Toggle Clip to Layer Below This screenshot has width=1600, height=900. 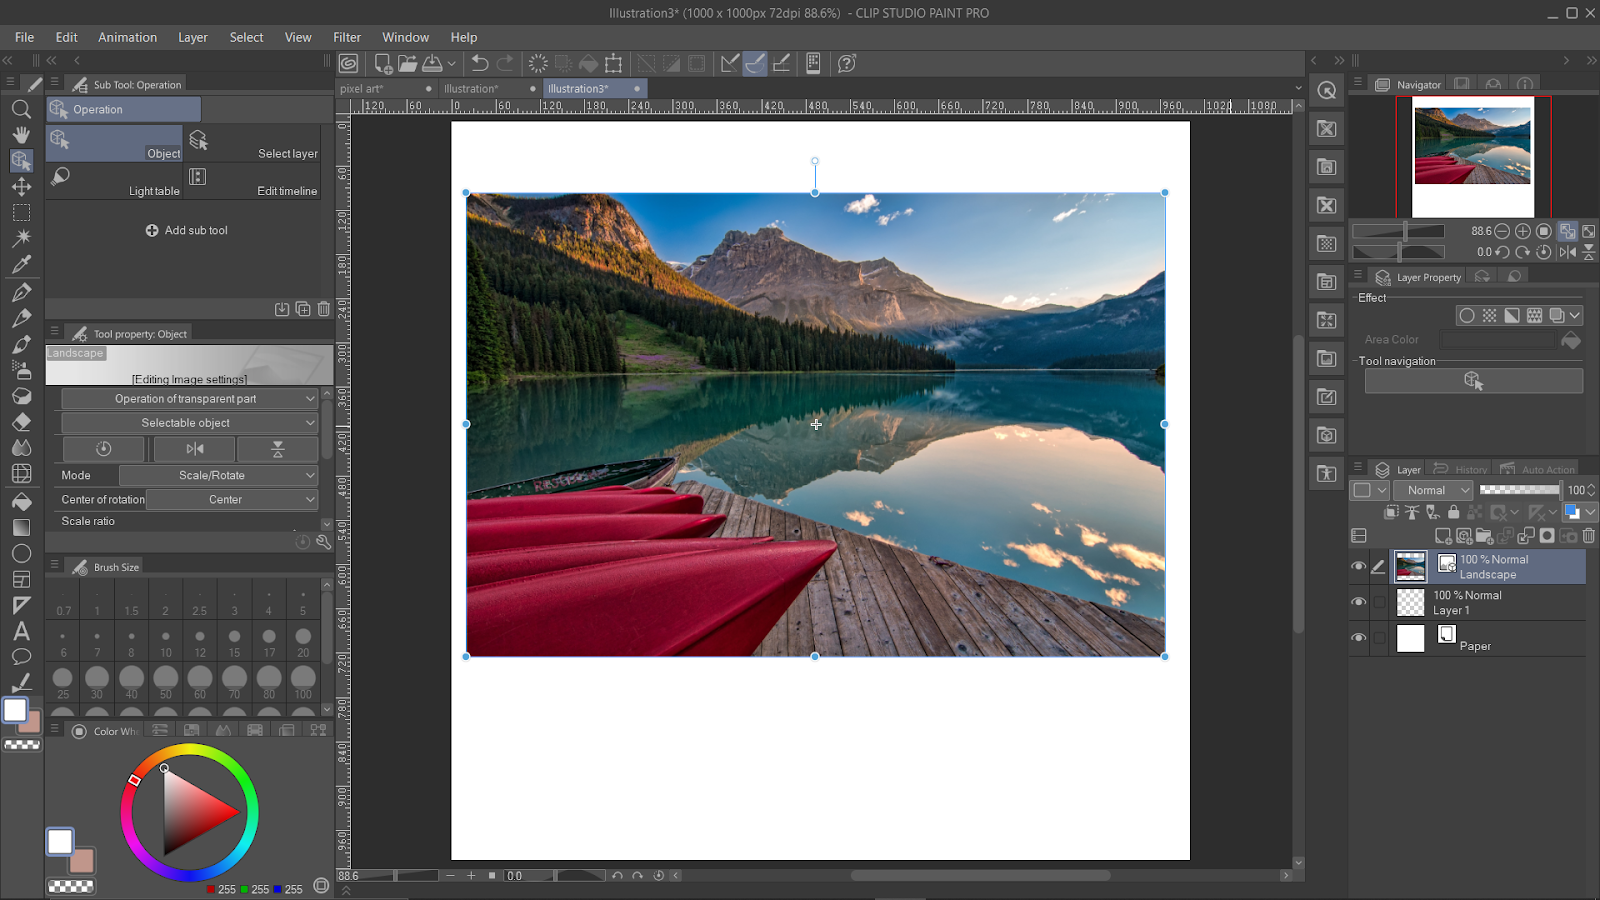[1391, 512]
